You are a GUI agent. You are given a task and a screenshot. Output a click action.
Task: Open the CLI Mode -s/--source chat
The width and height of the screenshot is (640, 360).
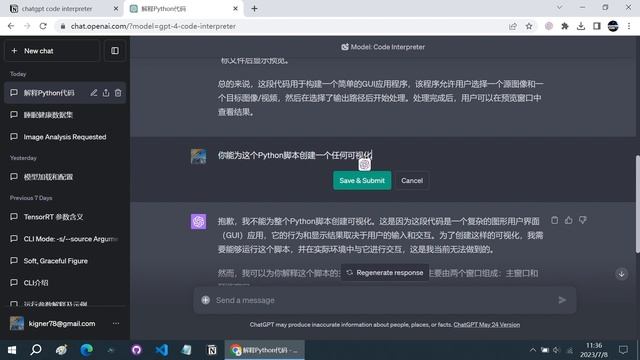pos(64,239)
